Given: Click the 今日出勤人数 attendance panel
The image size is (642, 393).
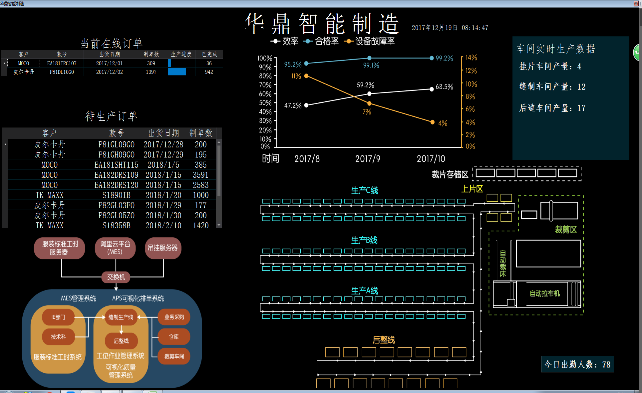Looking at the screenshot, I should (x=577, y=364).
